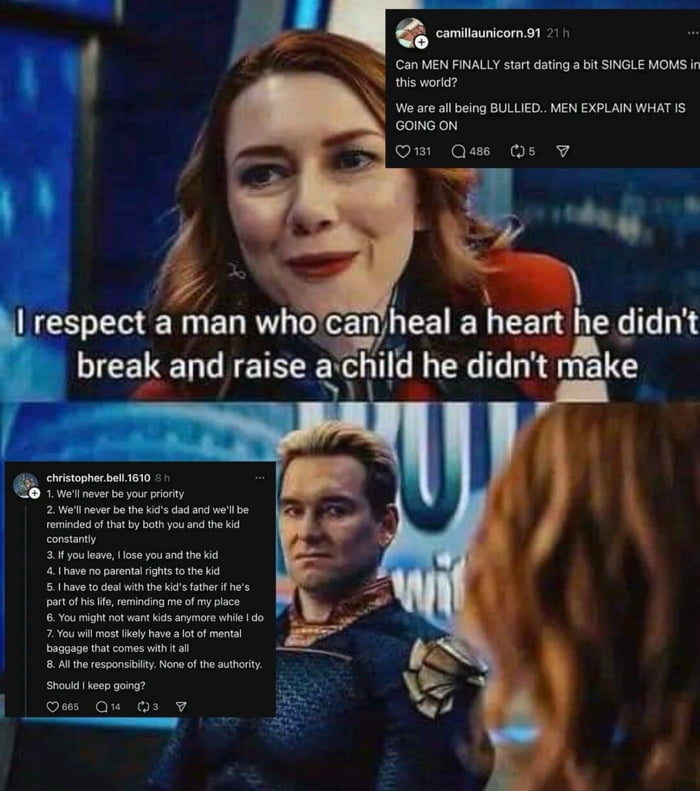Repost christopher.bell.1610's reply
The height and width of the screenshot is (791, 700).
pos(143,707)
